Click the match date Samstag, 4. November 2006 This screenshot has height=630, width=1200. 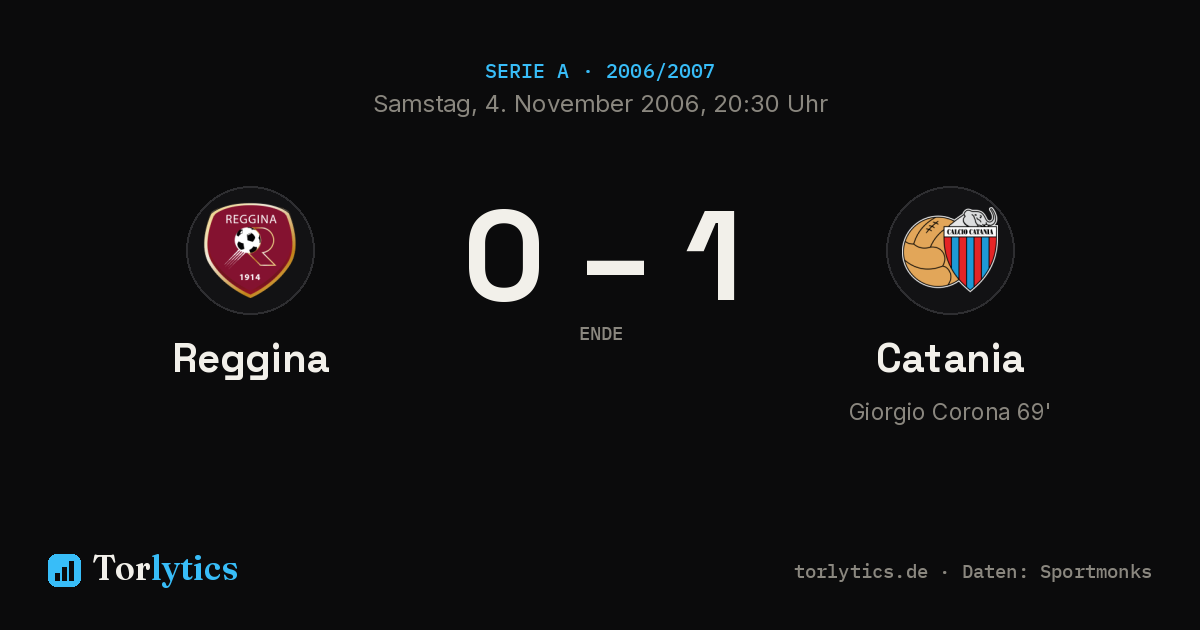click(535, 104)
